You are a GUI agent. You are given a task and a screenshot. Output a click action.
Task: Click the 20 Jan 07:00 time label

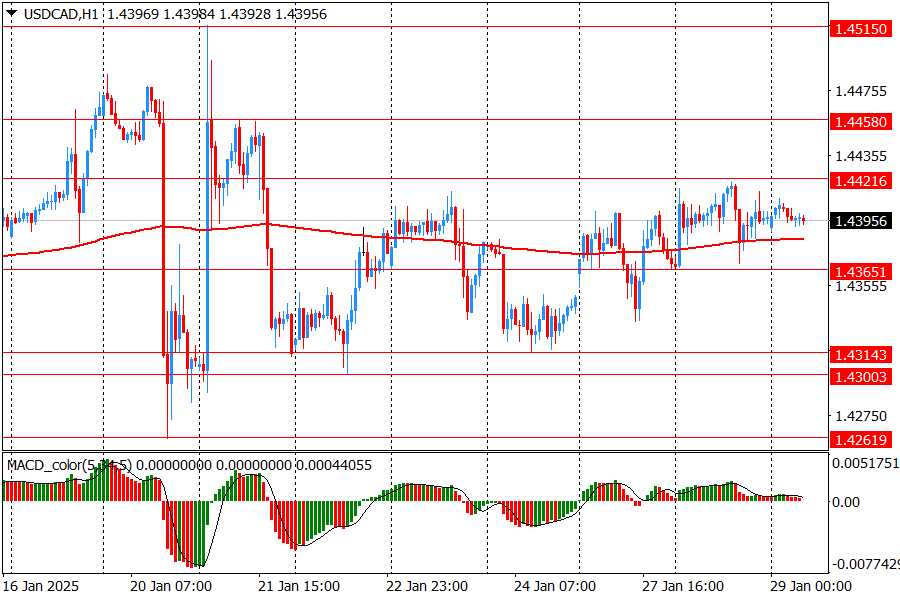(x=171, y=586)
